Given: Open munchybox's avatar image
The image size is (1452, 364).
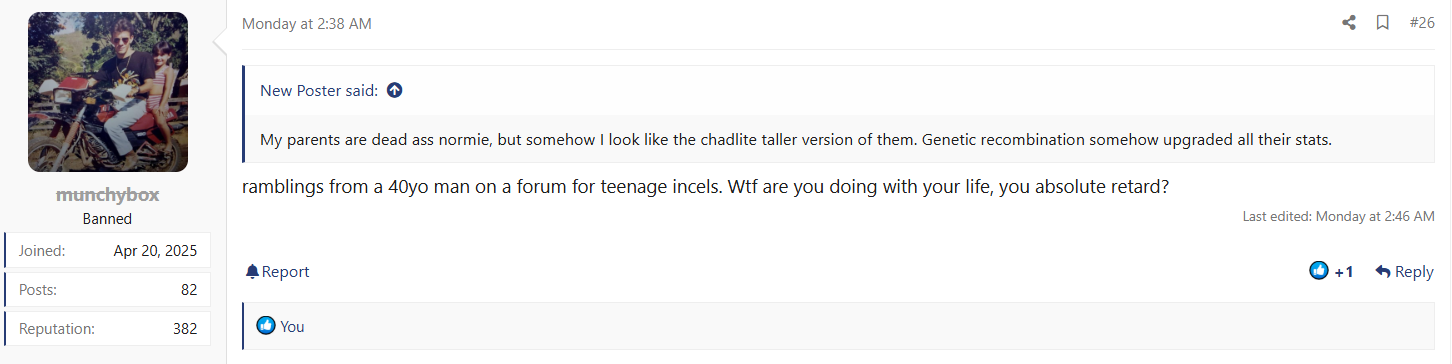Looking at the screenshot, I should tap(108, 92).
